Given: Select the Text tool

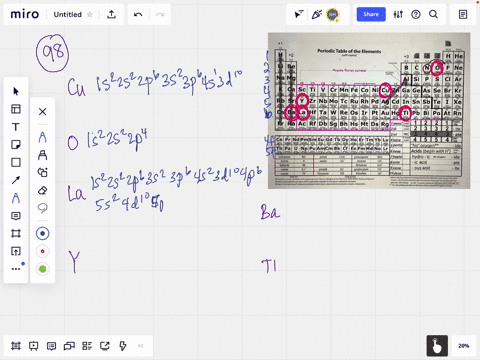Looking at the screenshot, I should (16, 127).
